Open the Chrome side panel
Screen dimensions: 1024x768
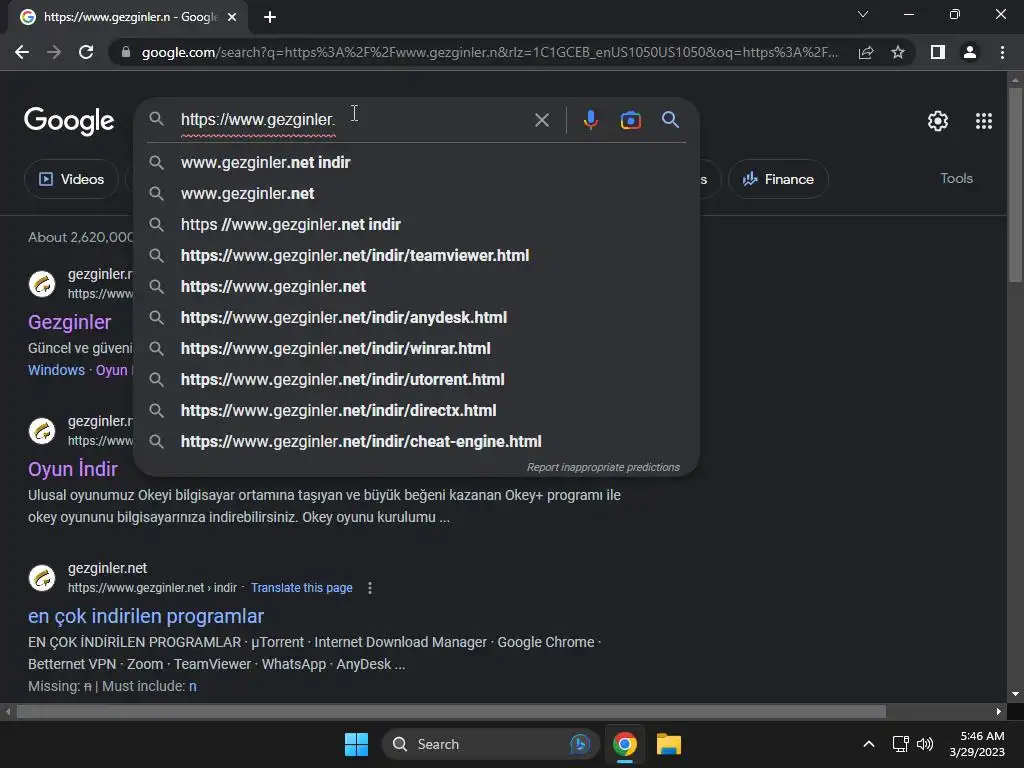tap(938, 52)
